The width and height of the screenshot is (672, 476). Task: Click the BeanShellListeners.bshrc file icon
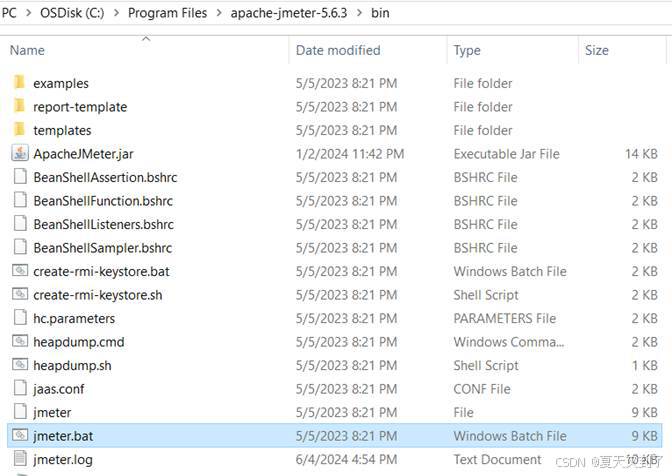coord(20,224)
